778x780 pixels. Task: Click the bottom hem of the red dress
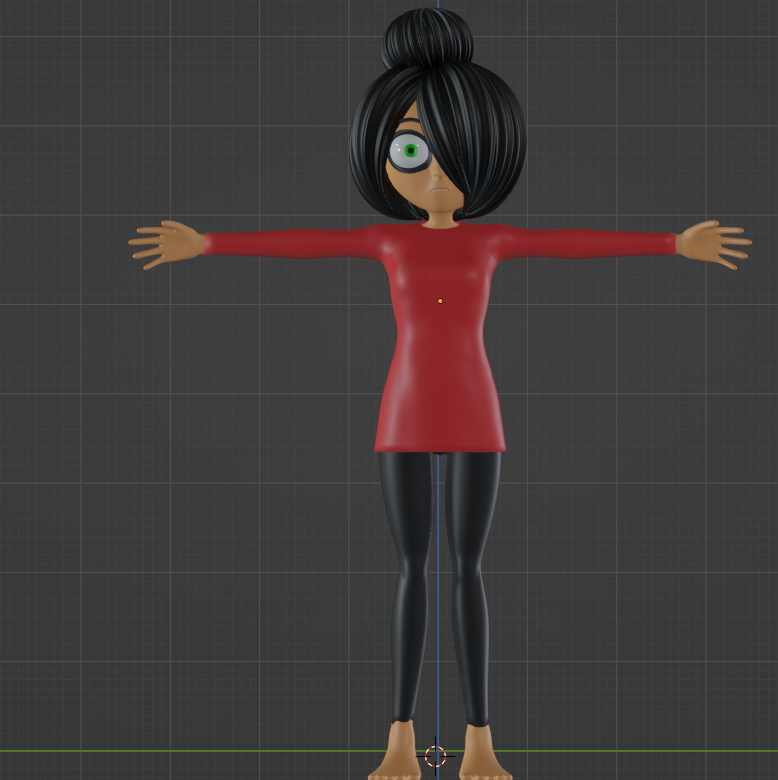440,445
